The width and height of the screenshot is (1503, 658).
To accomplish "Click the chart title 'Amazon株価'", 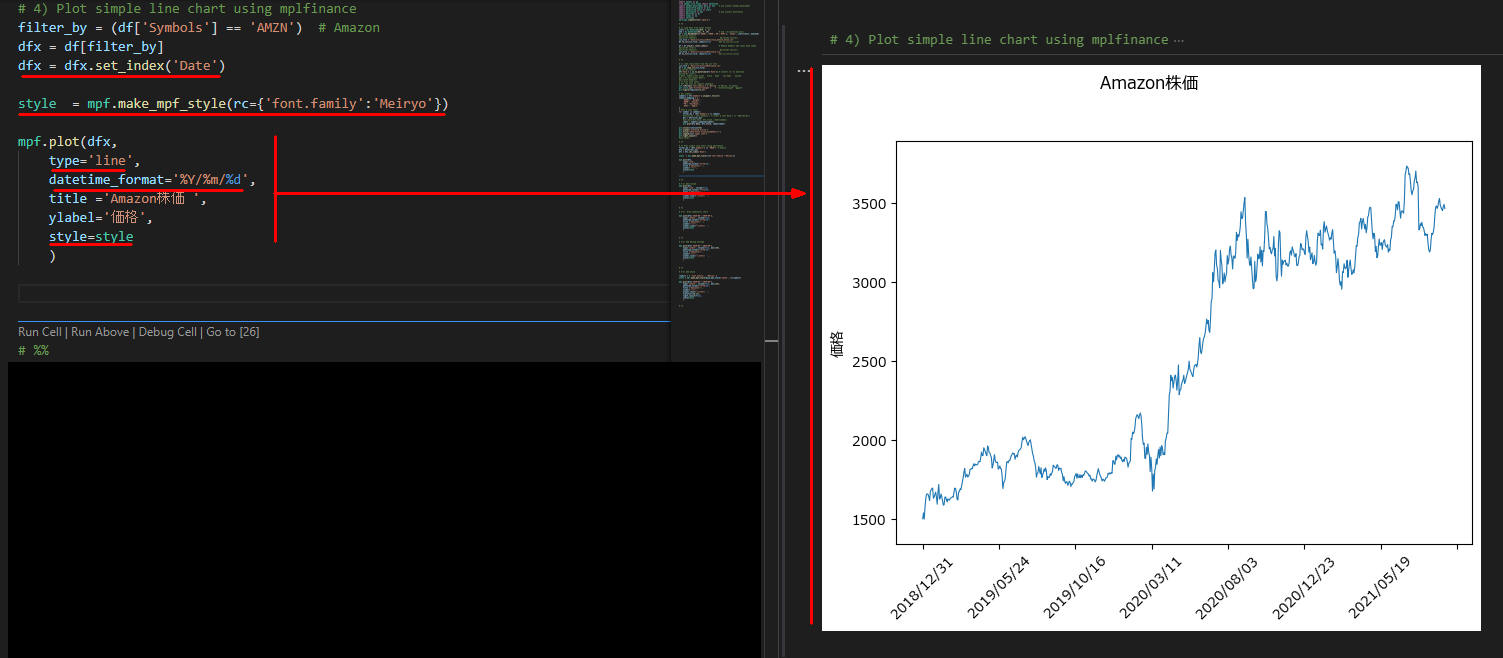I will pyautogui.click(x=1149, y=84).
